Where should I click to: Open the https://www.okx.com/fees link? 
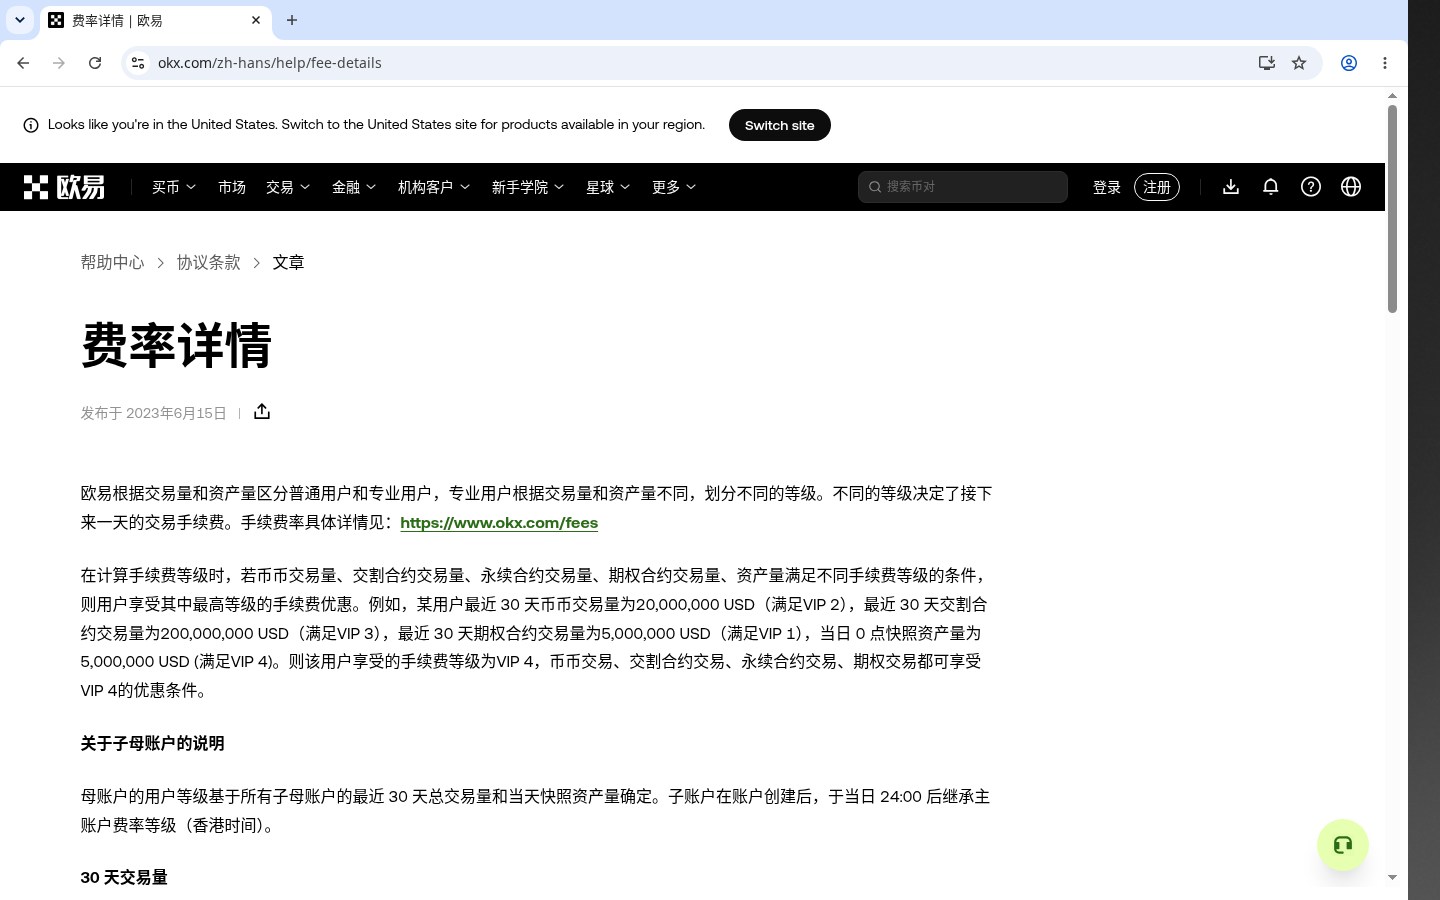[499, 522]
